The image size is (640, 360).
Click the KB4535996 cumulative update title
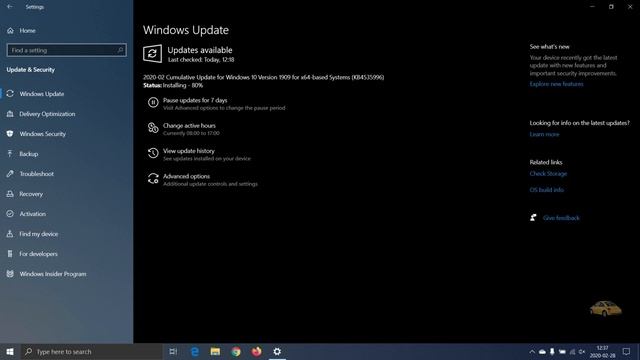click(264, 77)
